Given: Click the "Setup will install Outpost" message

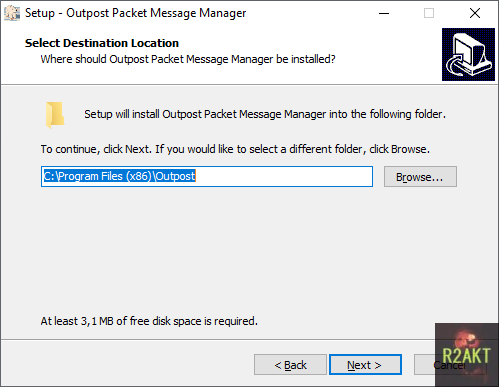Looking at the screenshot, I should coord(265,114).
